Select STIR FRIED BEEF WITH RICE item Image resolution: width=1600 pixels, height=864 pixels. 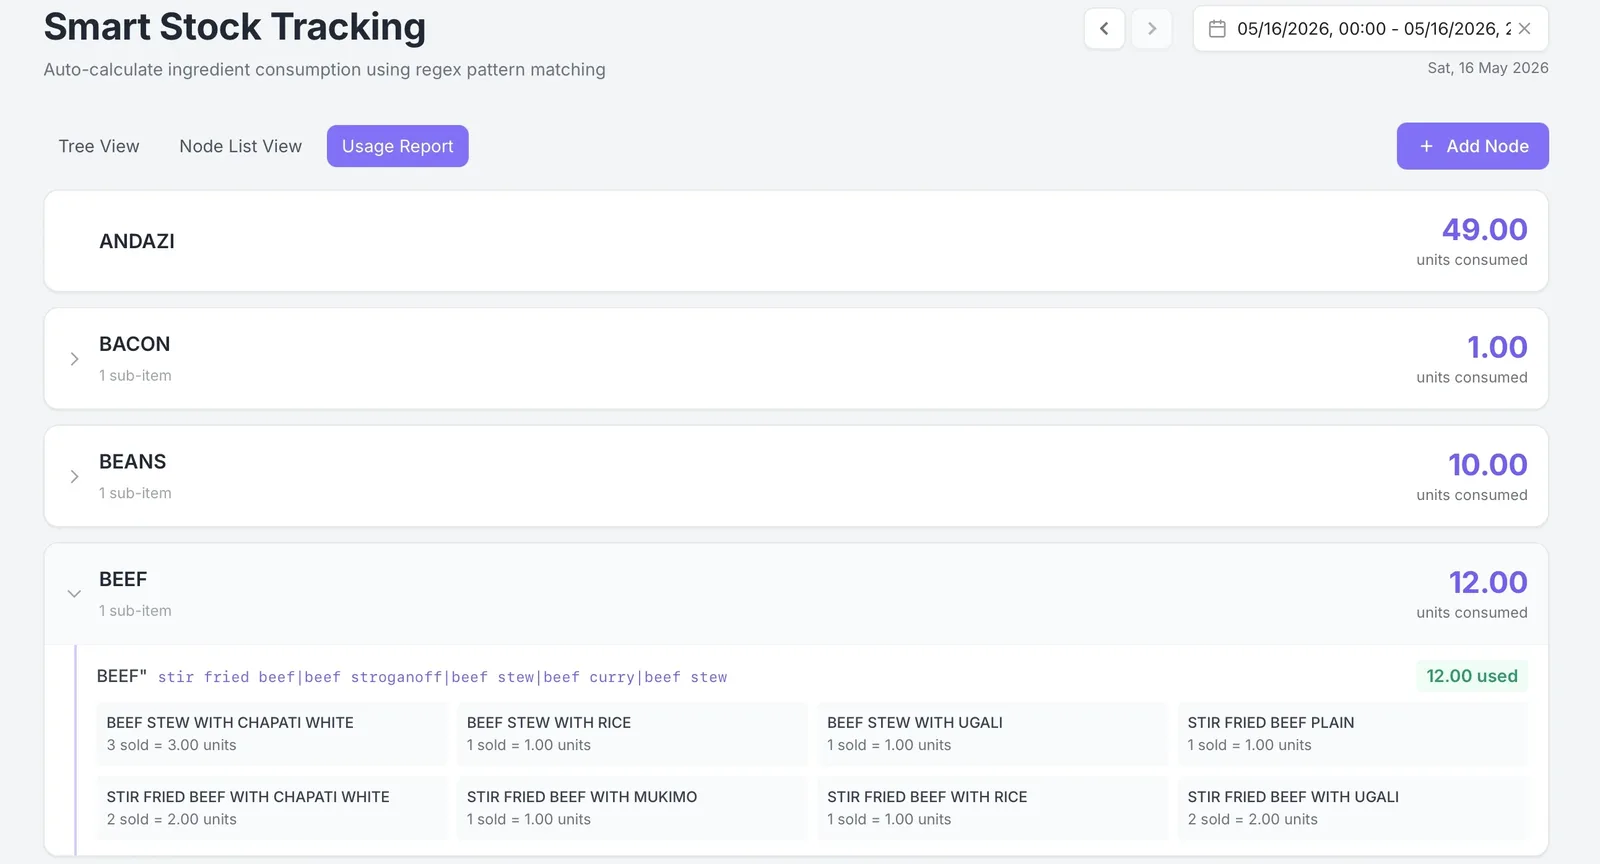(x=992, y=808)
